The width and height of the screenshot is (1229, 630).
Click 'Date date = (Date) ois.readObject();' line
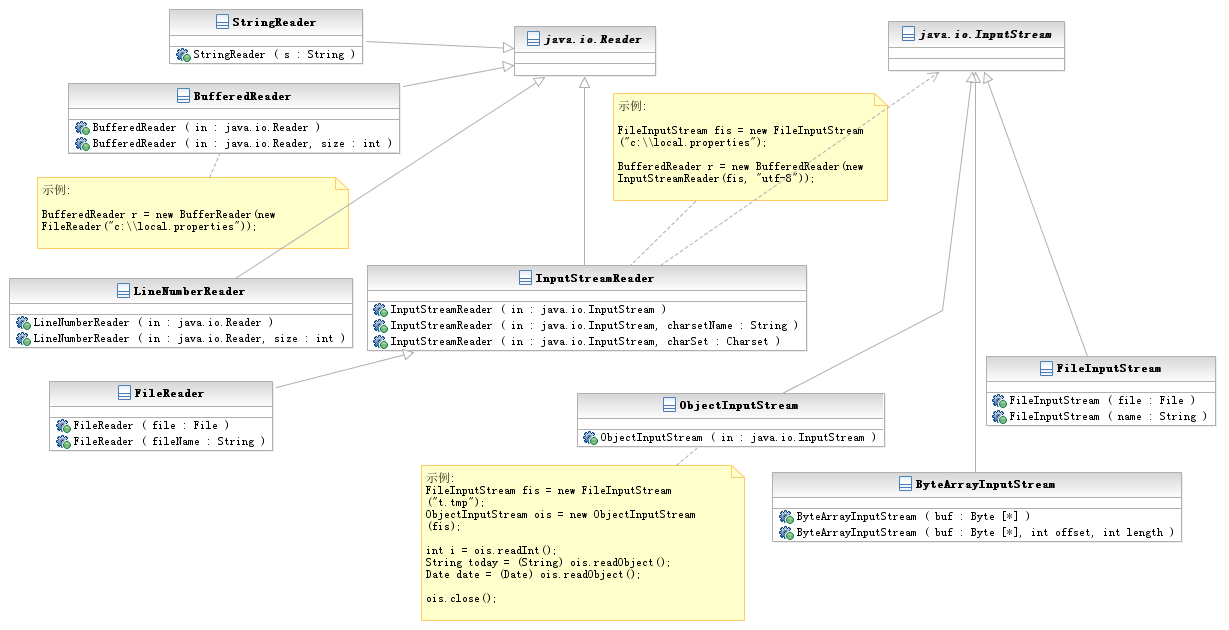coord(533,575)
